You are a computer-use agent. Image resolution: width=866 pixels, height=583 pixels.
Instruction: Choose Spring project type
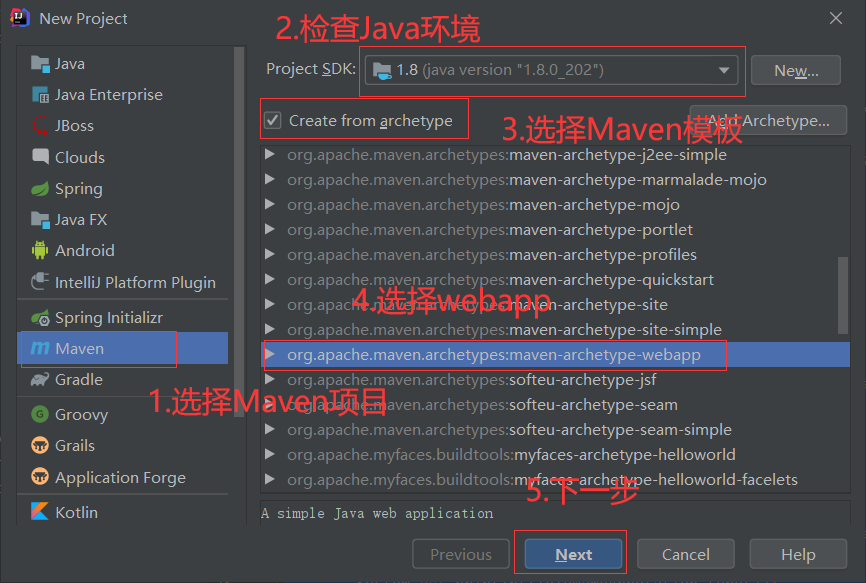click(125, 189)
